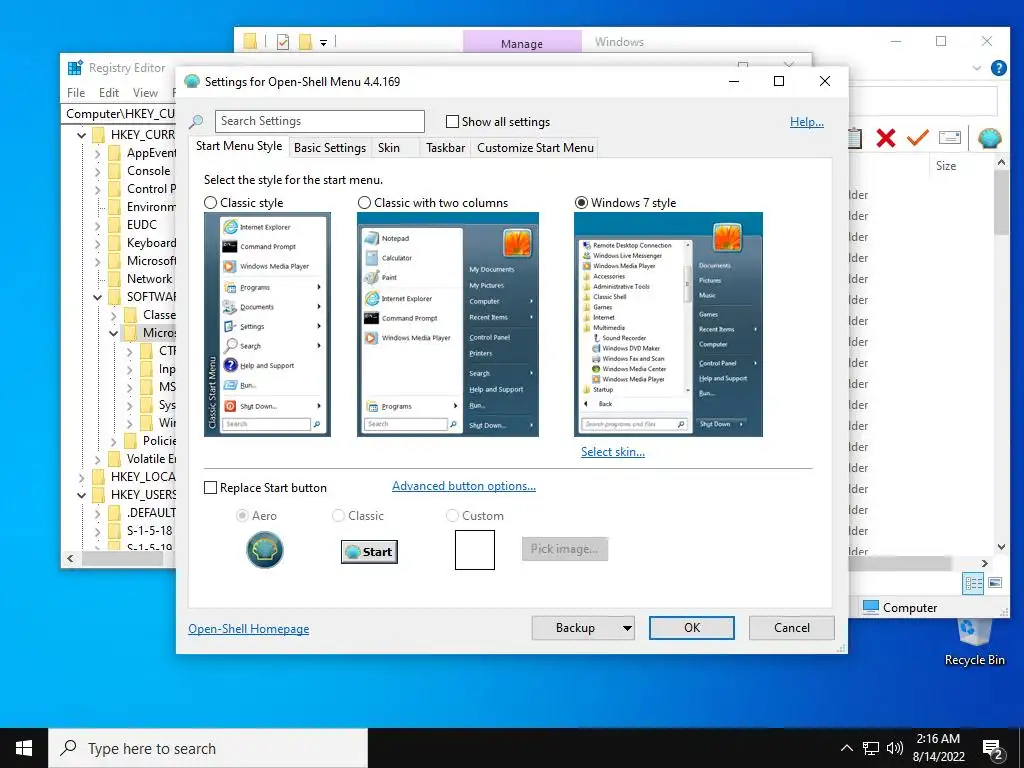This screenshot has height=768, width=1024.
Task: Enable the Show all settings checkbox
Action: point(452,122)
